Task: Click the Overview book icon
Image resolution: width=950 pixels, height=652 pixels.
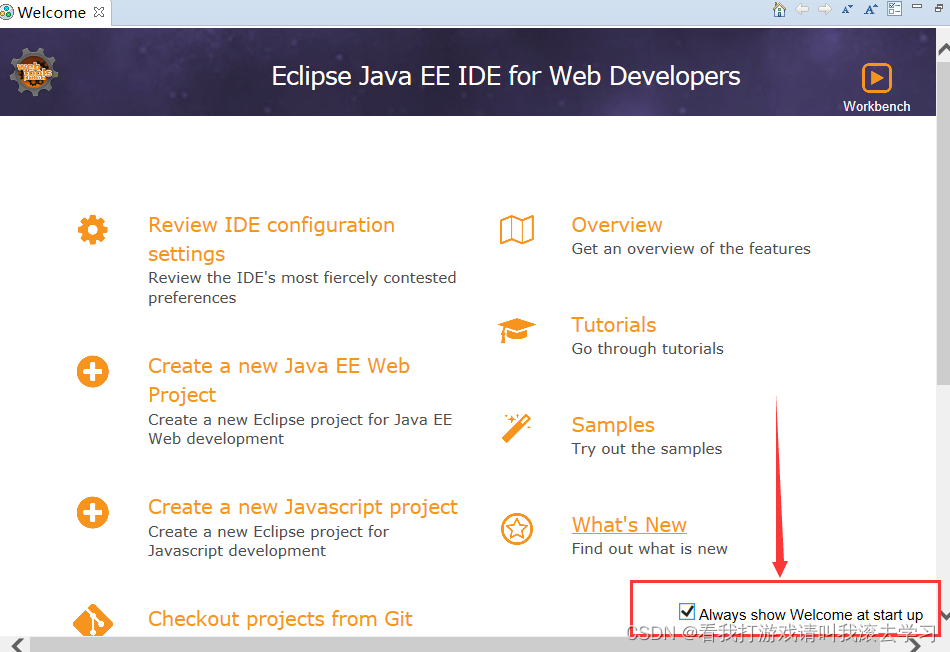Action: pyautogui.click(x=516, y=228)
